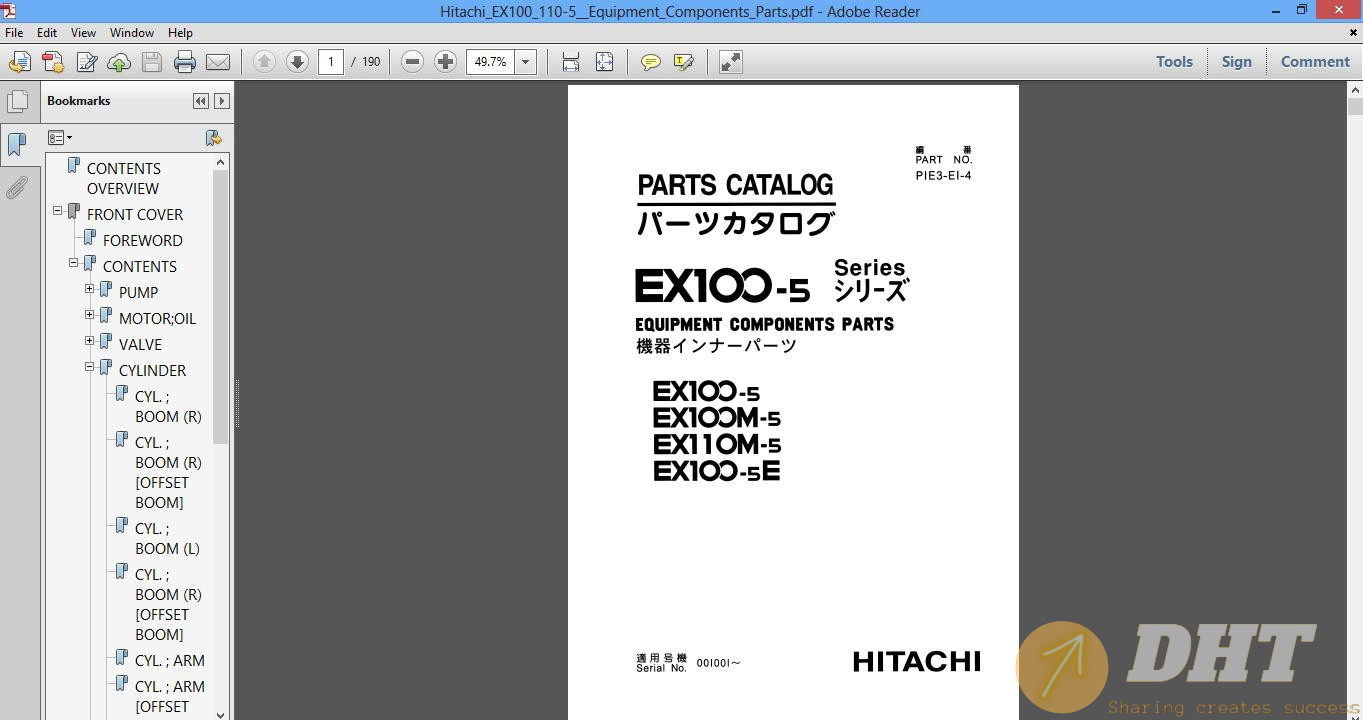Expand the PUMP bookmark node
Viewport: 1363px width, 720px height.
pos(90,289)
